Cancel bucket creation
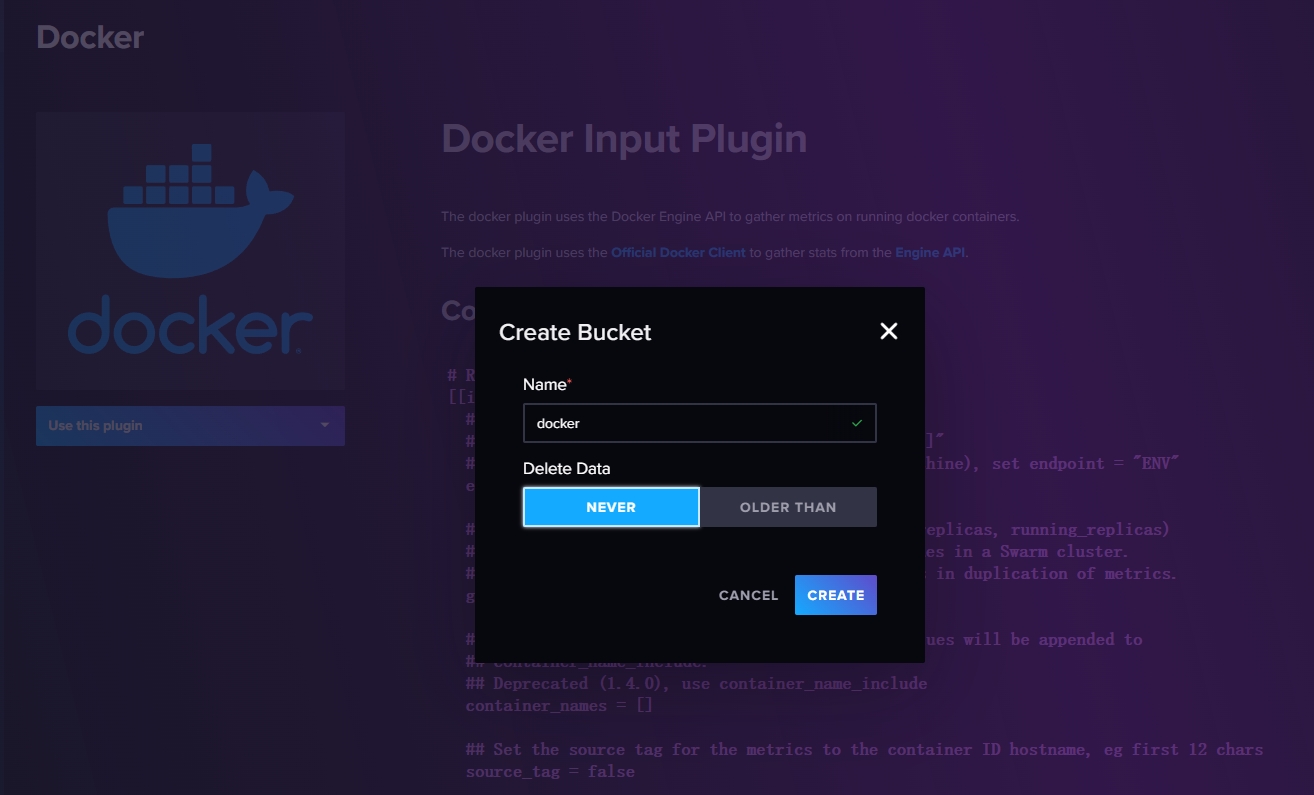This screenshot has height=795, width=1314. 748,595
